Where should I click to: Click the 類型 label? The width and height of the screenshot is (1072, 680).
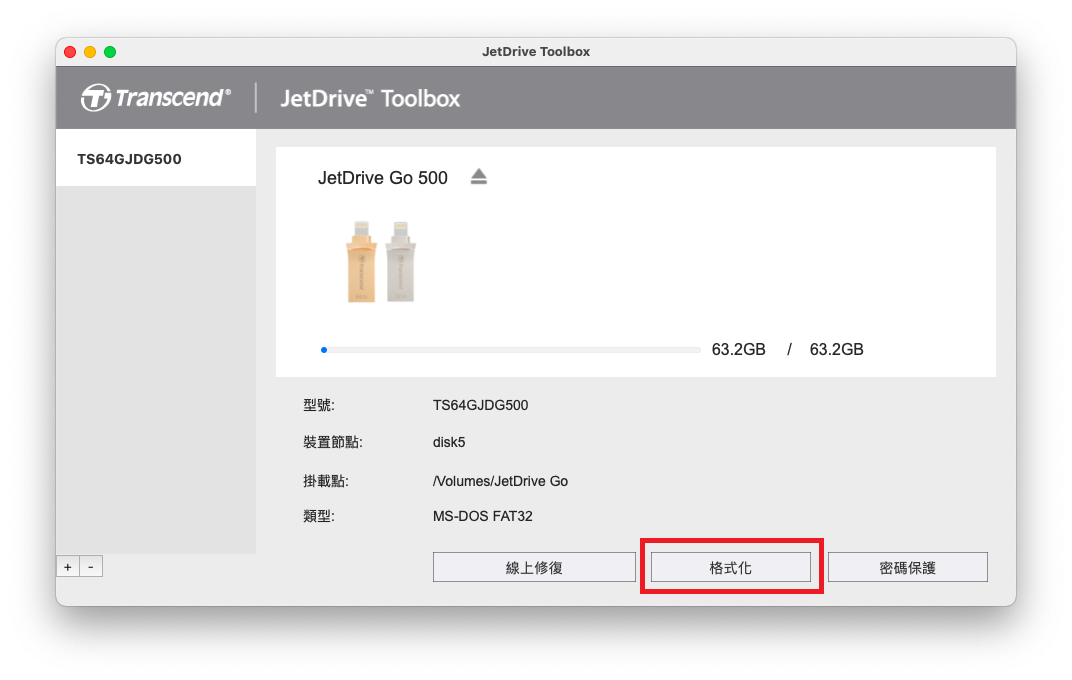click(319, 516)
